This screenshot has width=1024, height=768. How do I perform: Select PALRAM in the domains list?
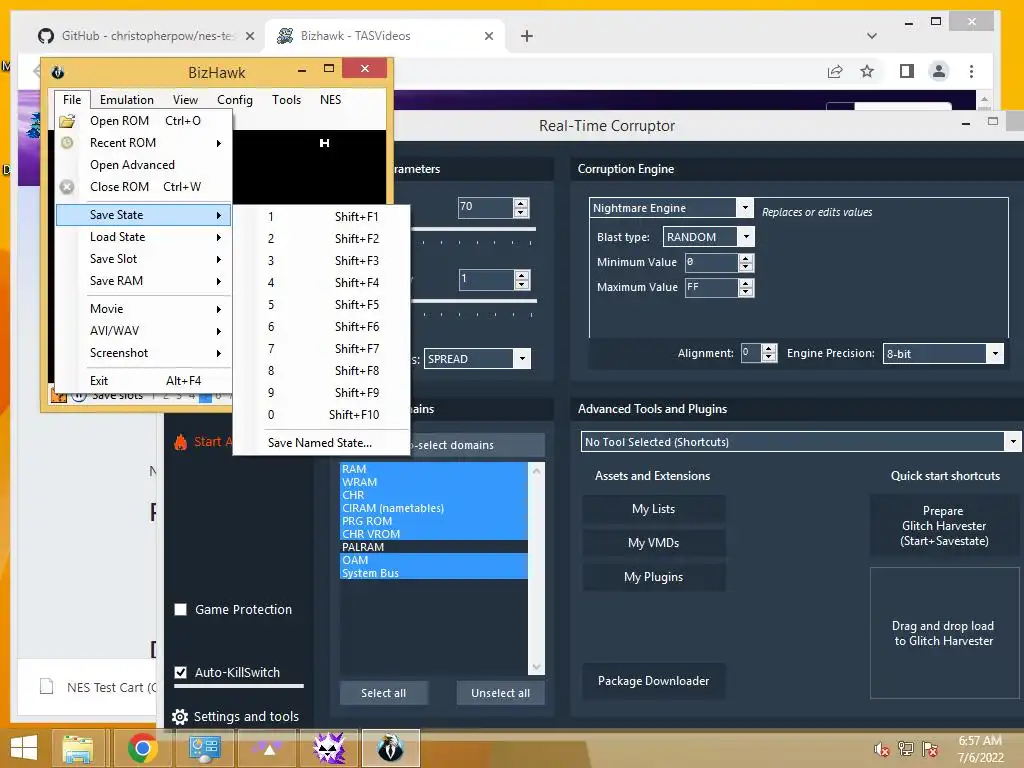point(434,547)
